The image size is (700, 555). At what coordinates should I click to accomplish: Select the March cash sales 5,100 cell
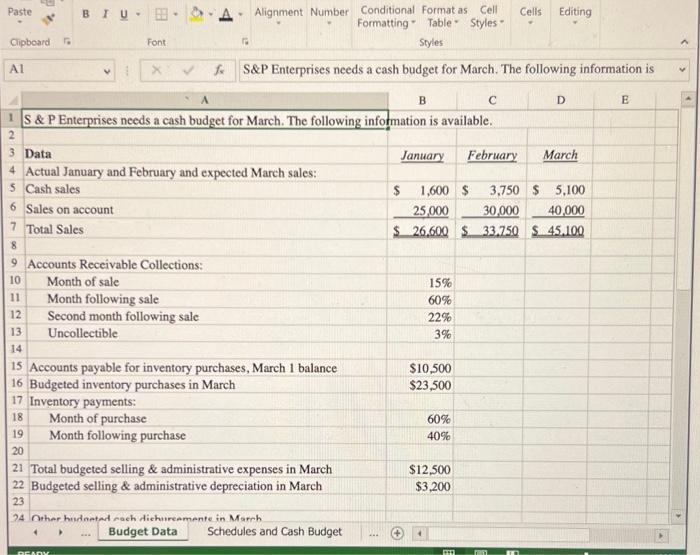click(560, 190)
